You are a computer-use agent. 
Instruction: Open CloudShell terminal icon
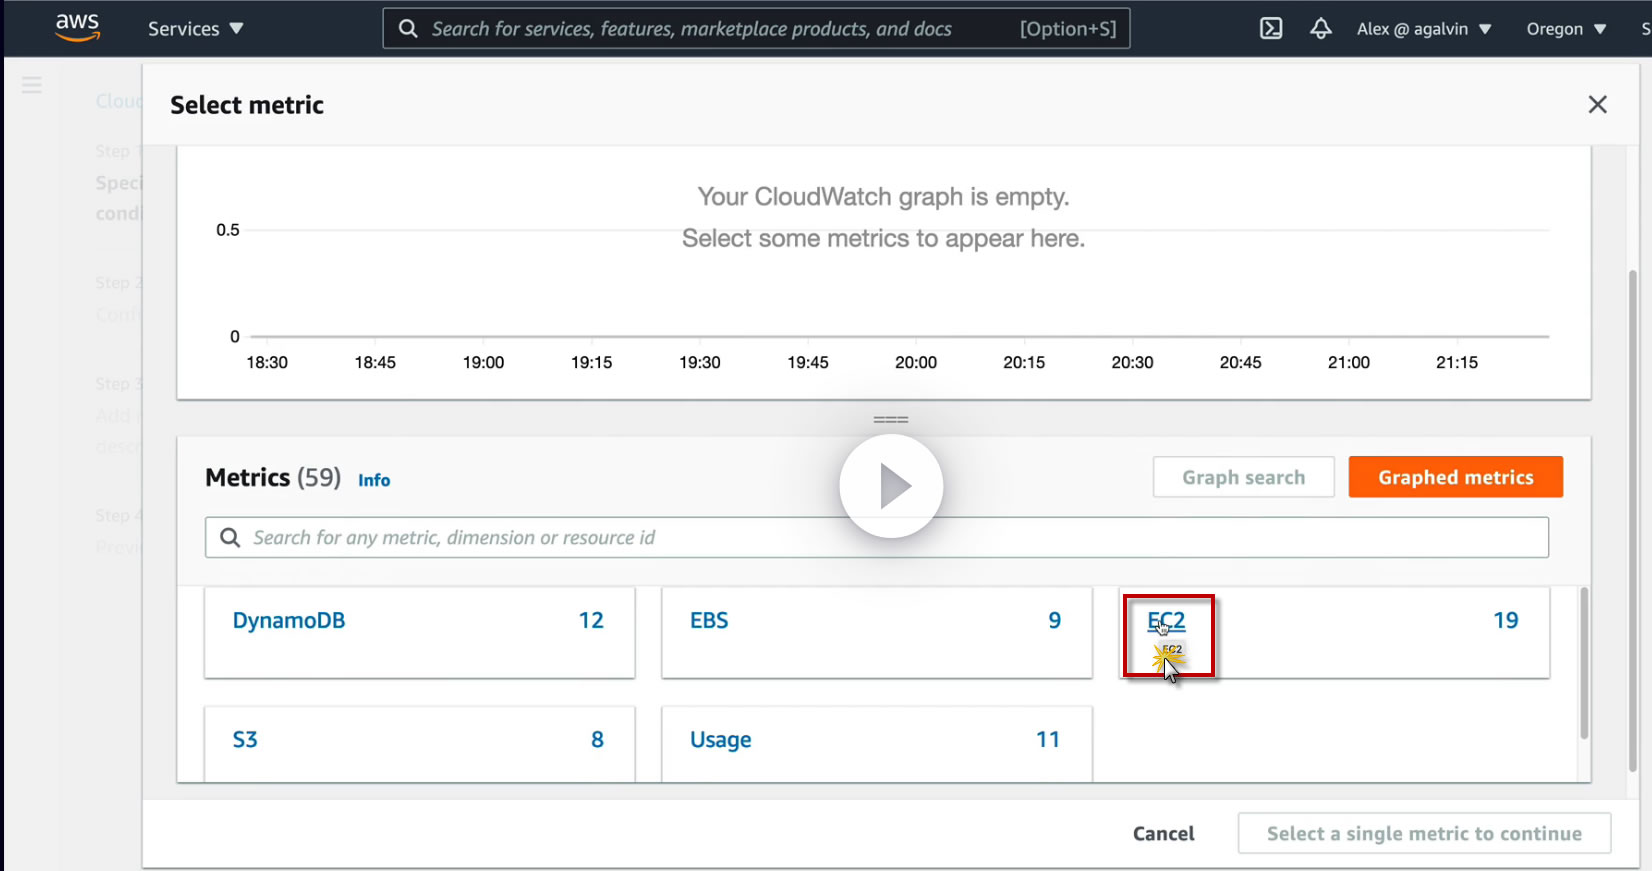(1271, 28)
